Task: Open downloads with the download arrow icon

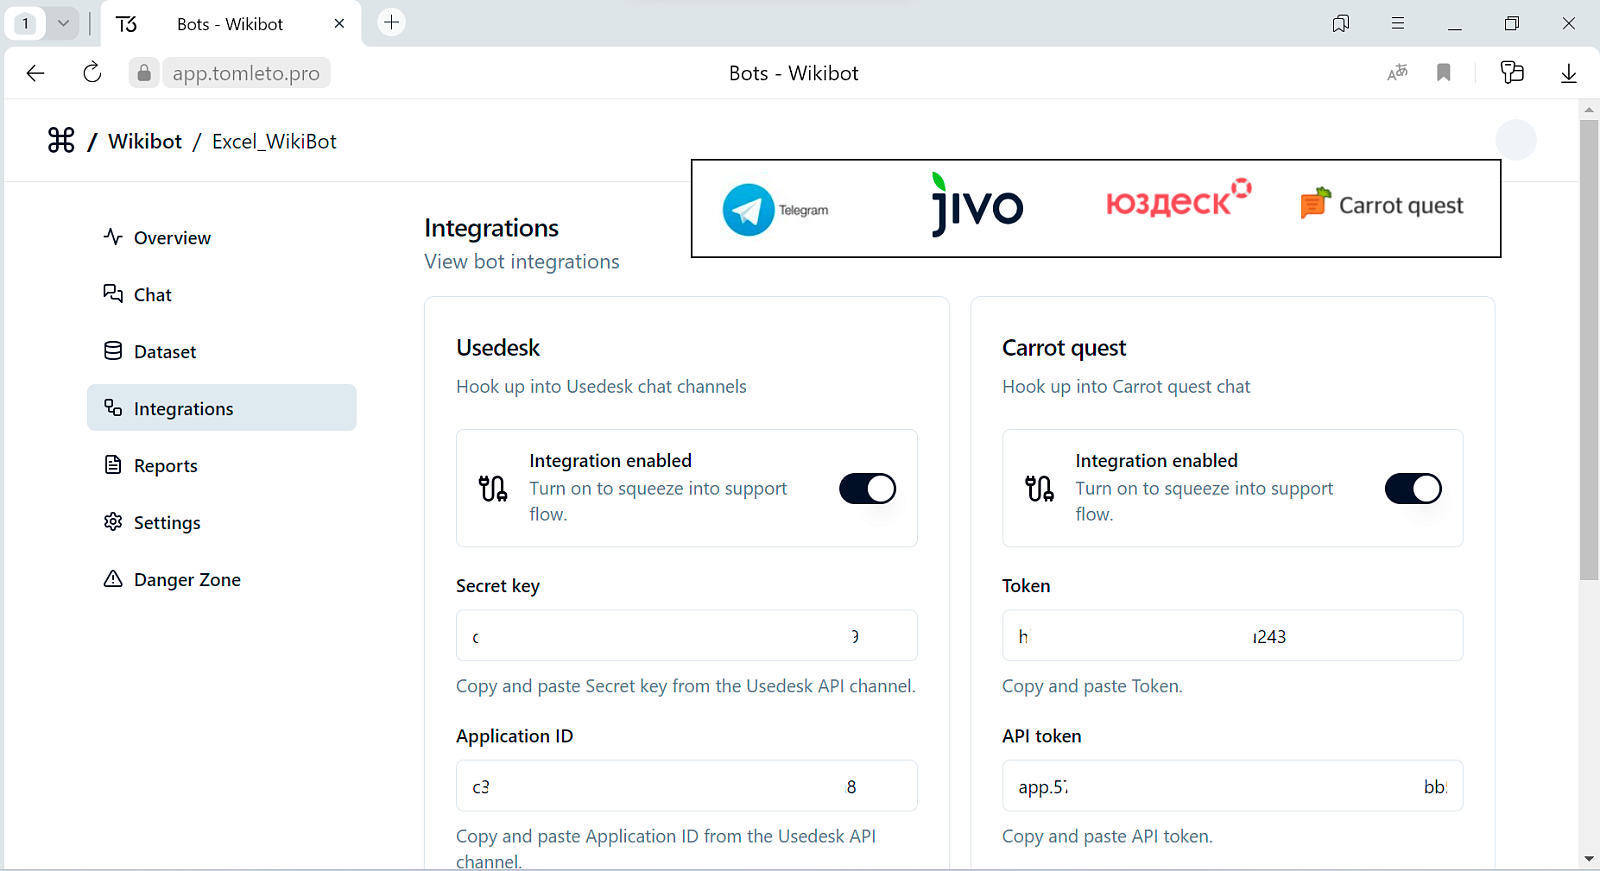Action: tap(1568, 73)
